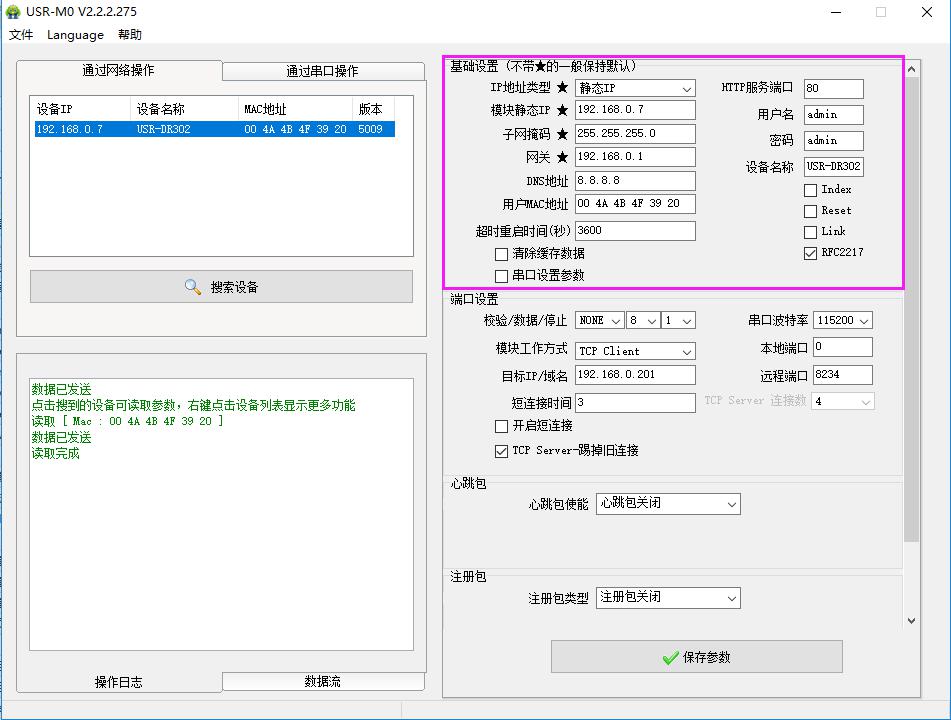The height and width of the screenshot is (720, 951).
Task: Check the 清除缓存数据 checkbox
Action: pyautogui.click(x=502, y=254)
